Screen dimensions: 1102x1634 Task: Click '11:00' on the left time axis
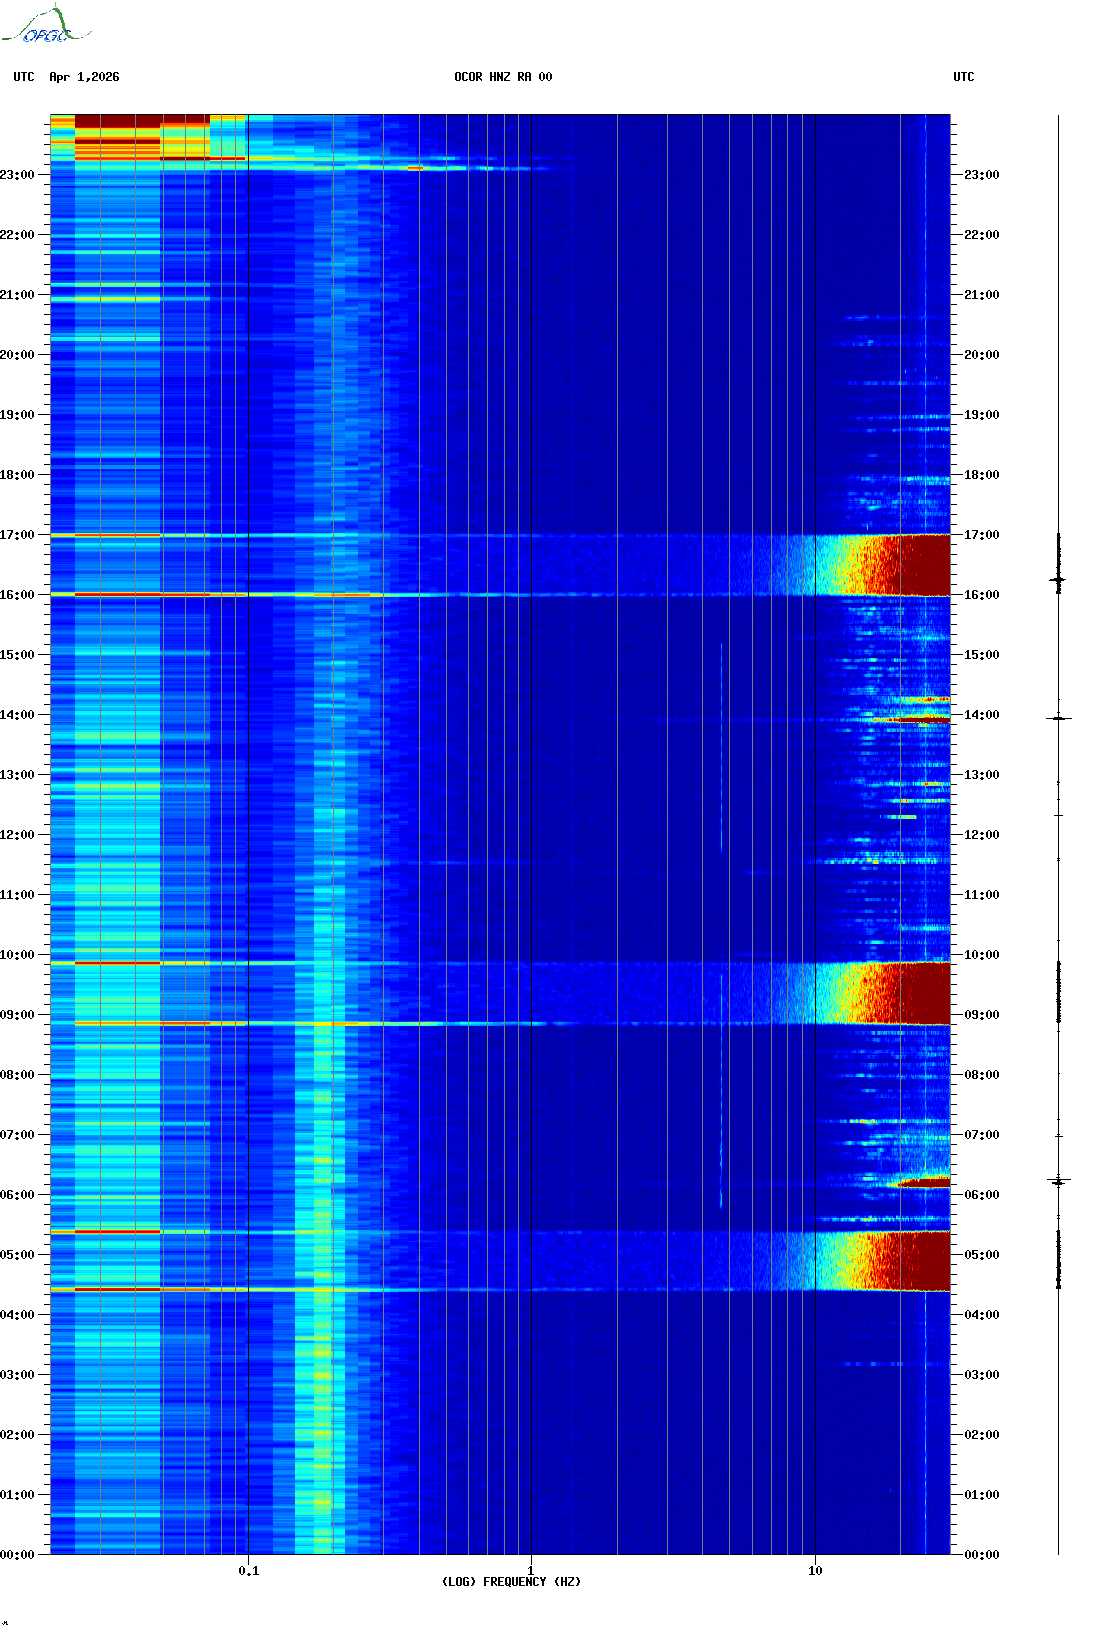click(x=17, y=895)
